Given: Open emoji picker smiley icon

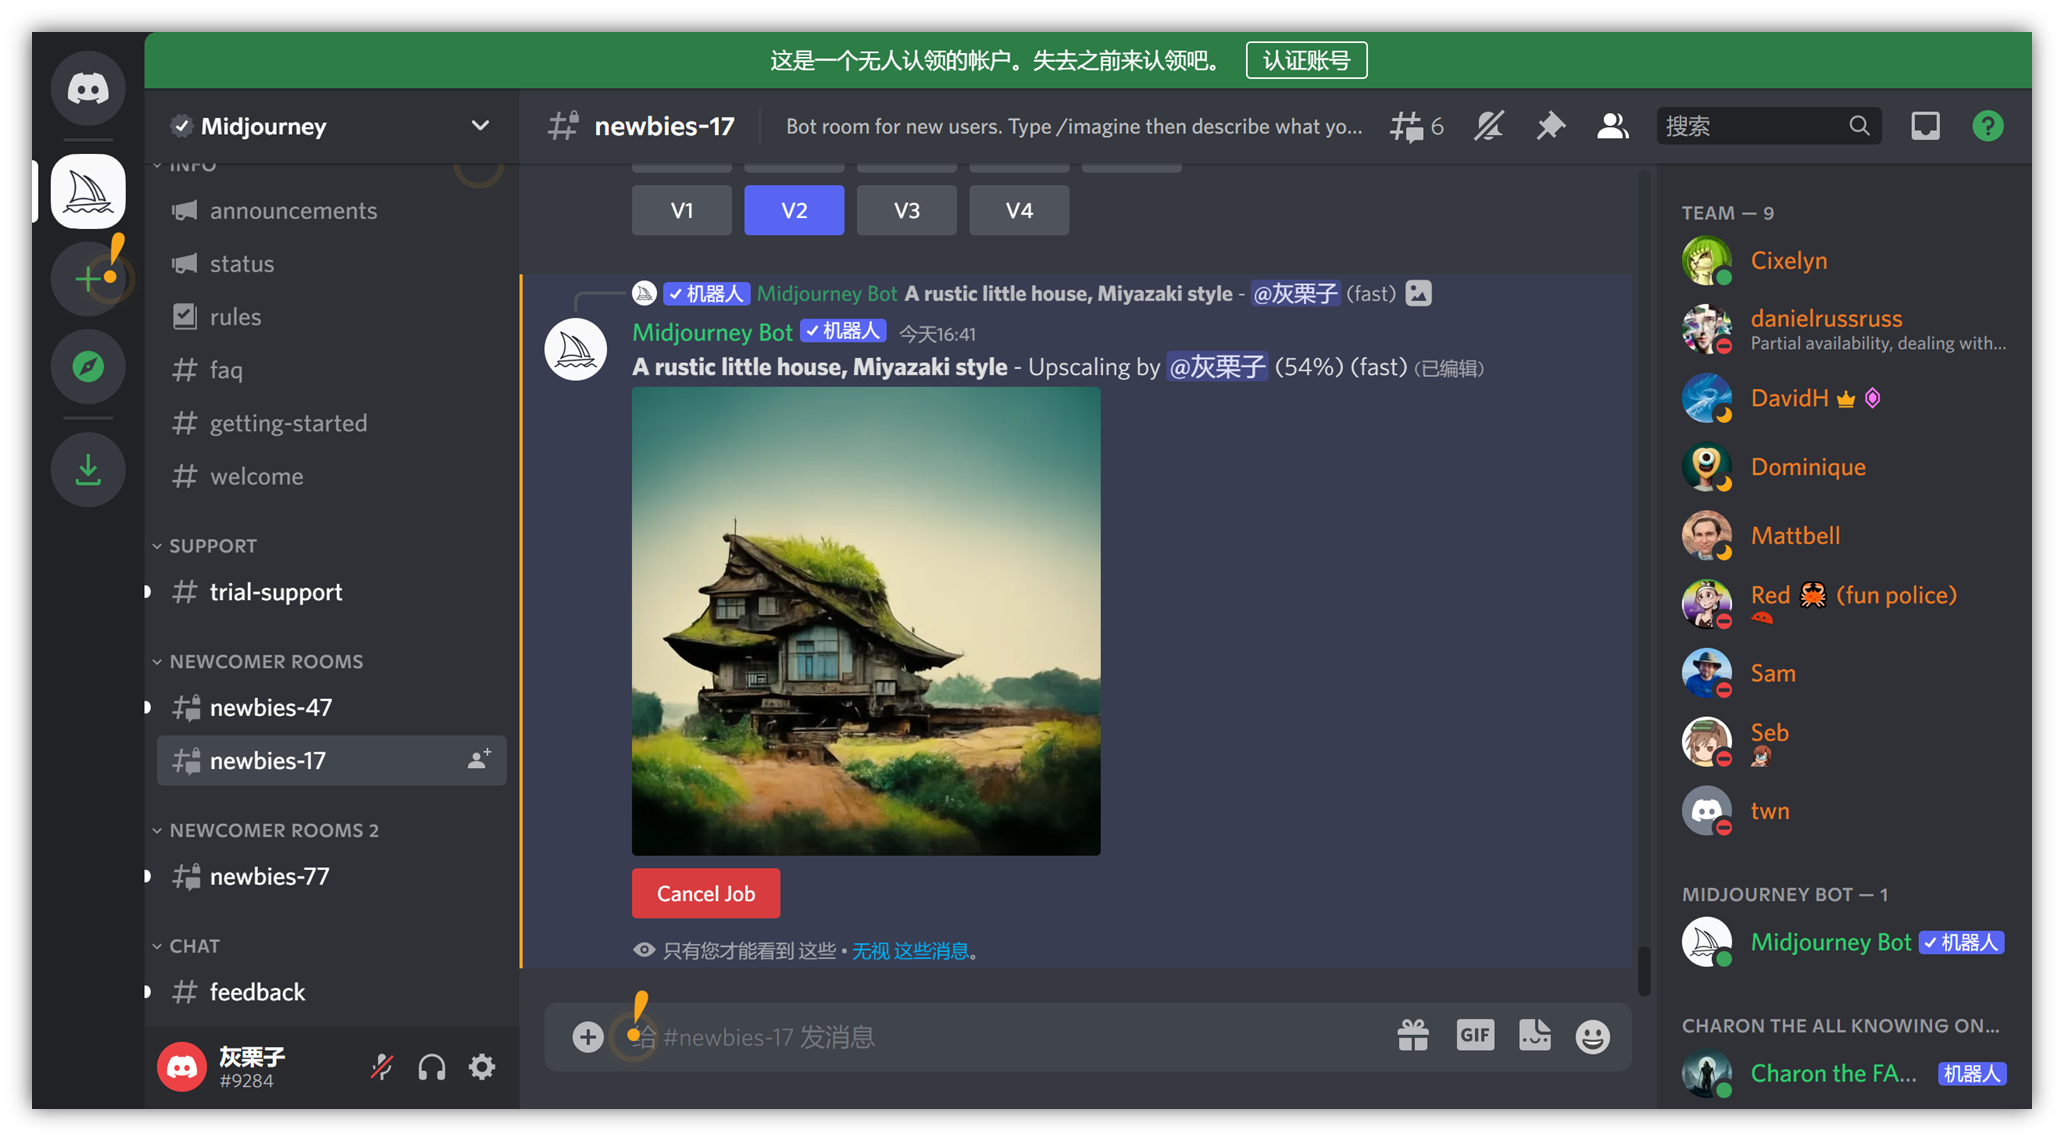Looking at the screenshot, I should pyautogui.click(x=1592, y=1036).
